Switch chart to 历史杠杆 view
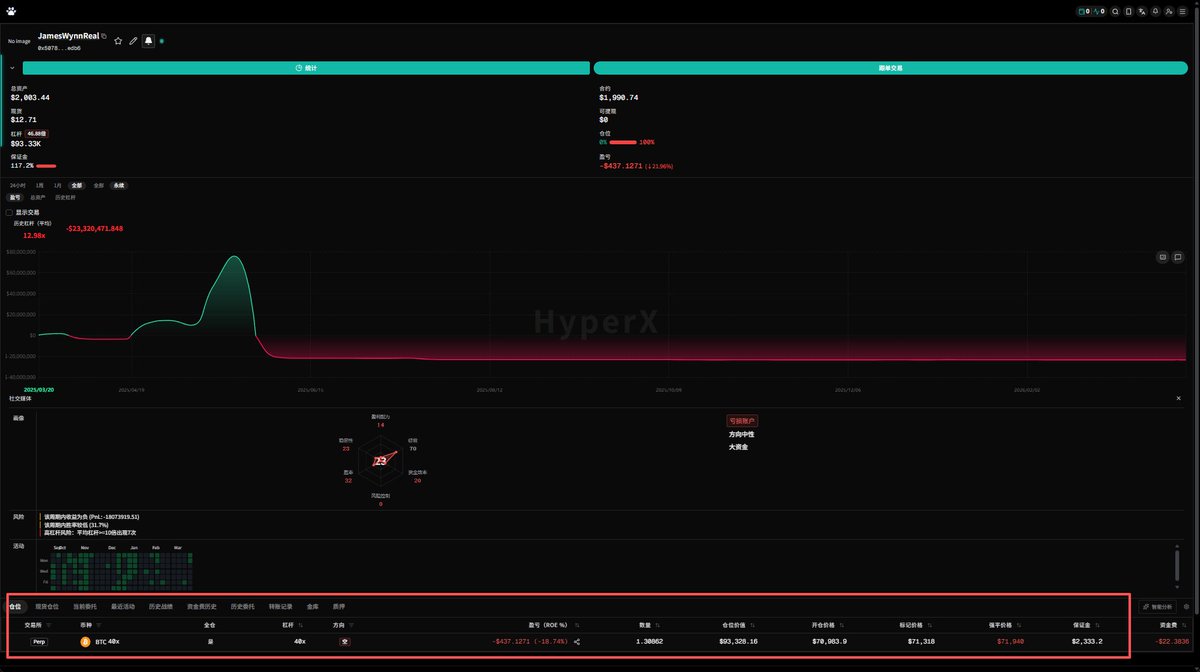Screen dimensions: 1200x672 [x=64, y=197]
